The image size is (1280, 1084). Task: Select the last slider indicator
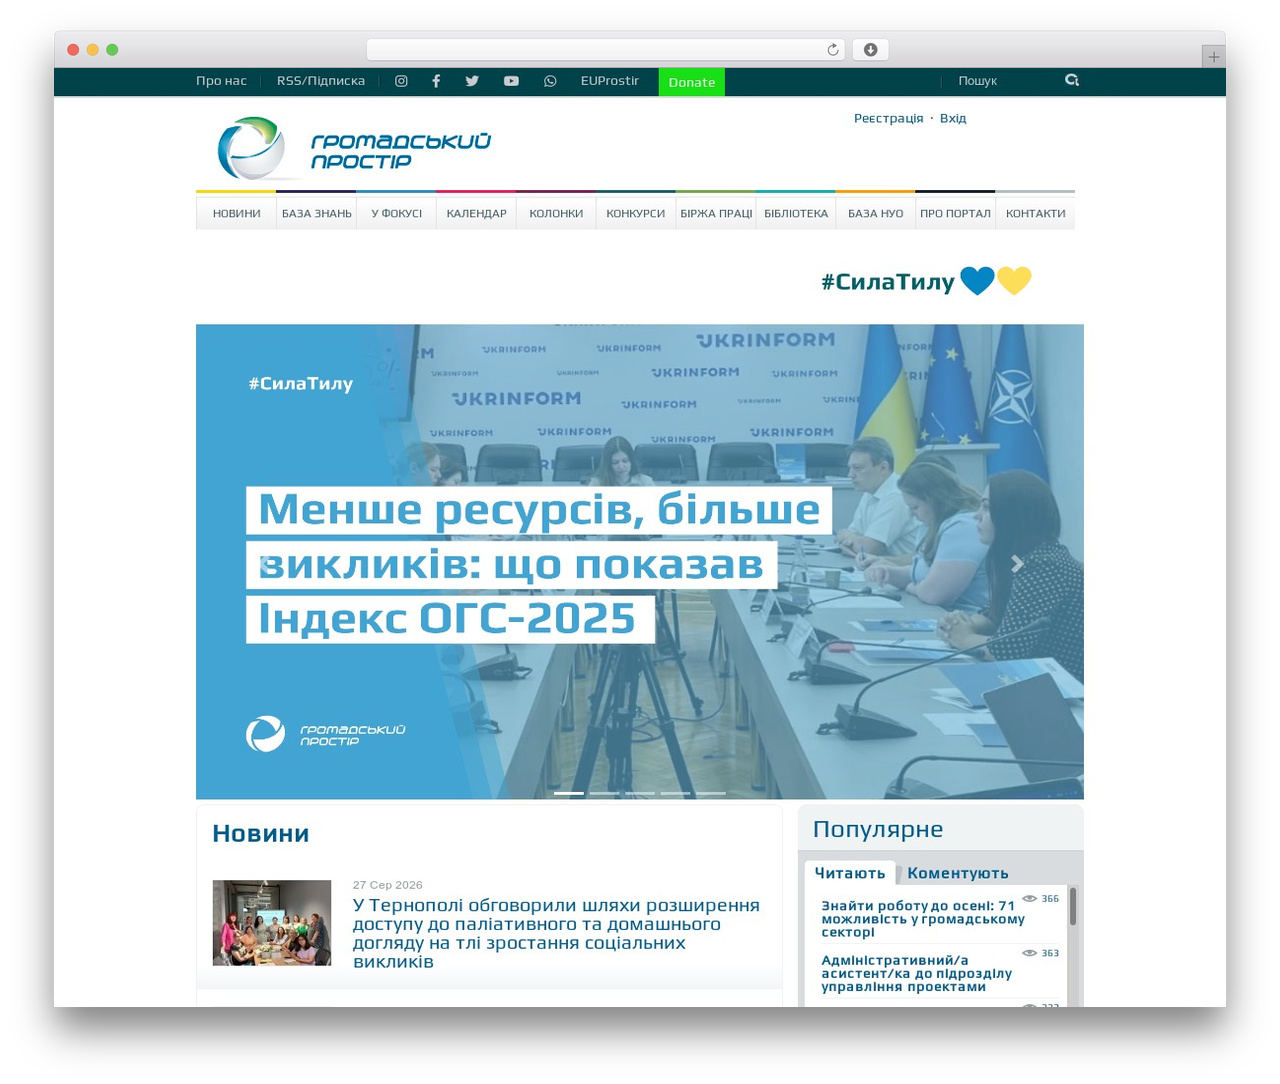[x=711, y=793]
